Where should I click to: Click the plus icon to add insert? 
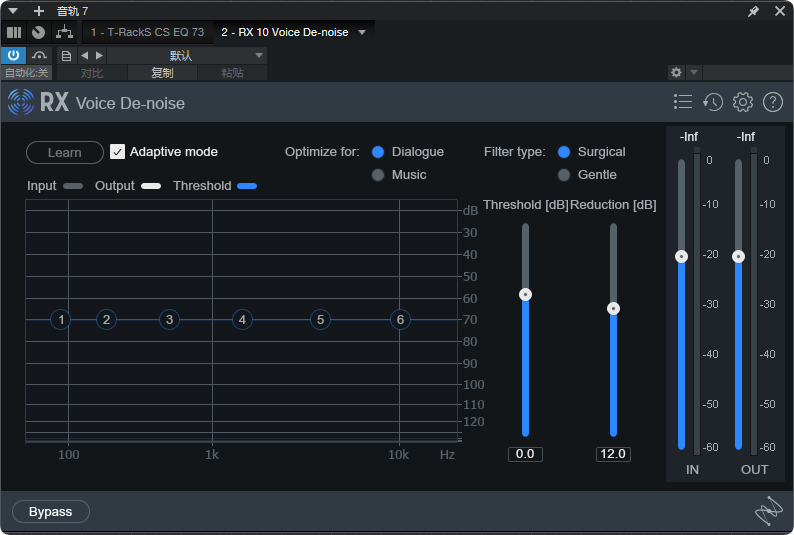tap(38, 11)
